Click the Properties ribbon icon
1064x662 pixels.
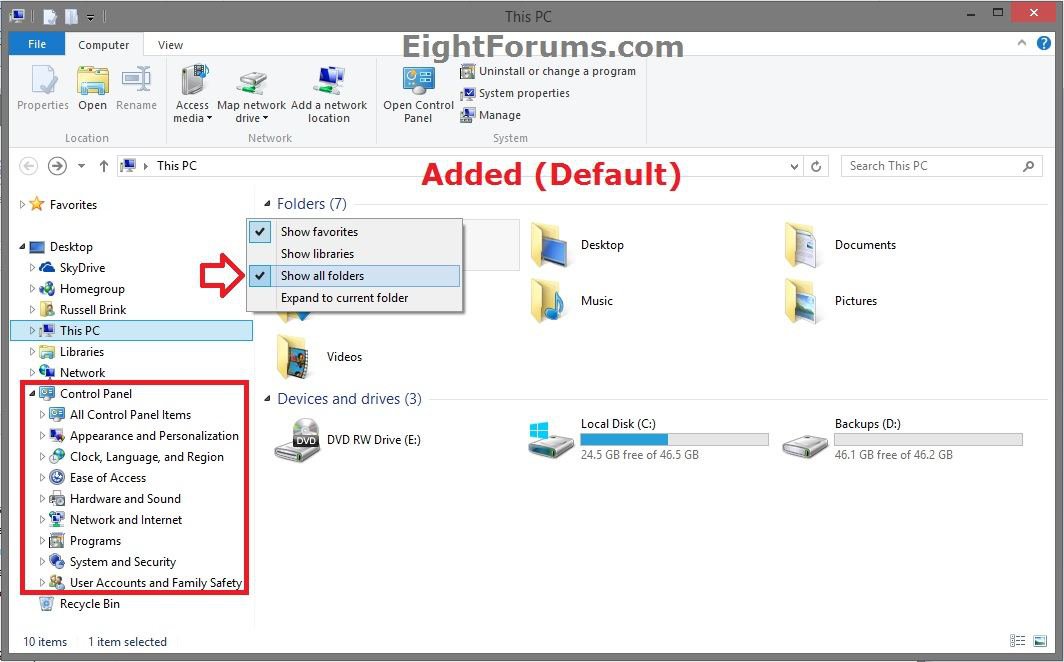click(43, 88)
